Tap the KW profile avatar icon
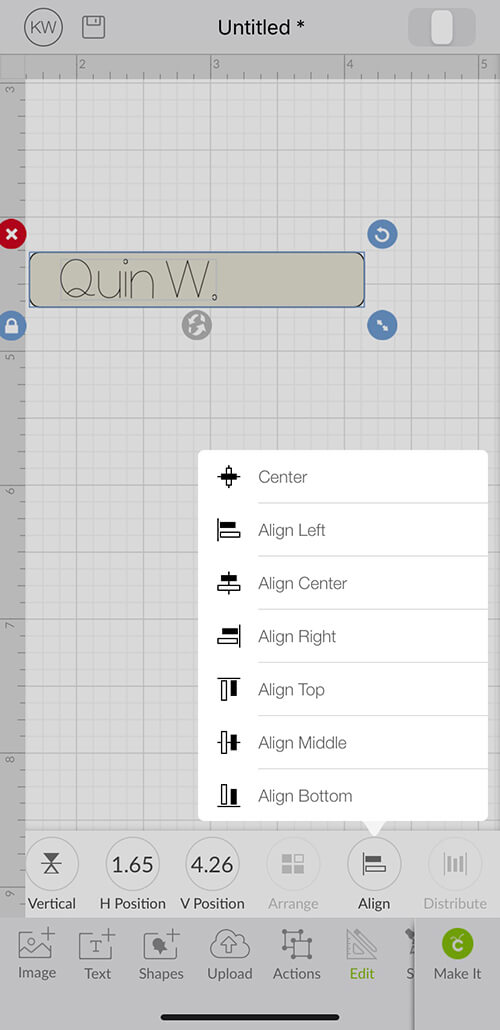 point(43,27)
